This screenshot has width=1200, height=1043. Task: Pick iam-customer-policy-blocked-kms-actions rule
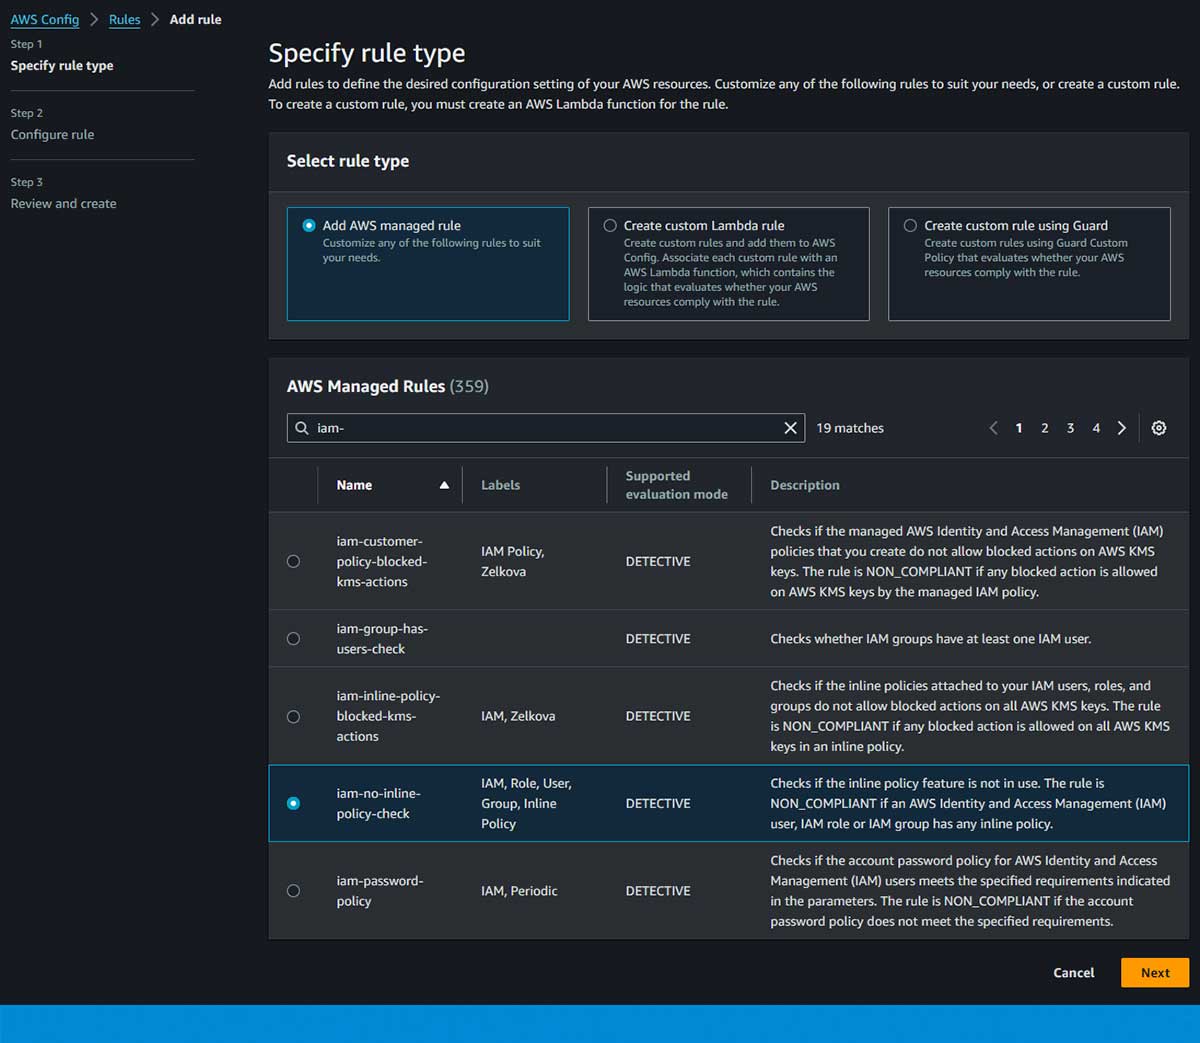[293, 562]
